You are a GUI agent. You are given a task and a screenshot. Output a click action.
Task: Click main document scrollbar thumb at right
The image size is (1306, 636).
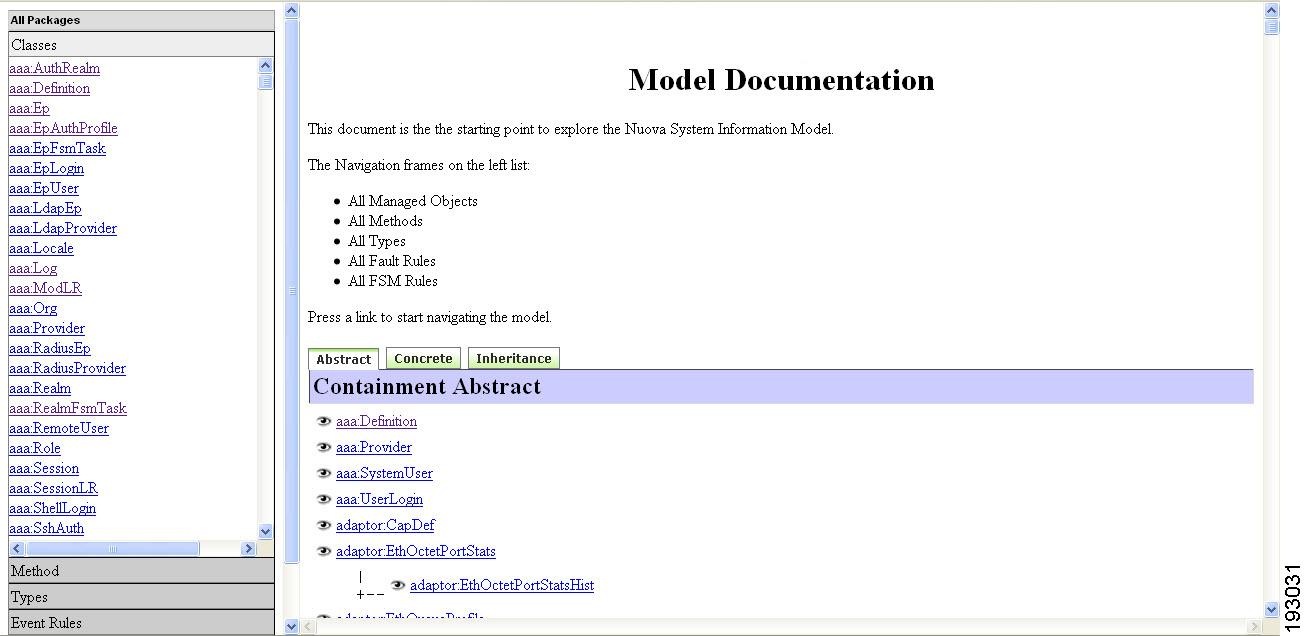pos(1272,27)
